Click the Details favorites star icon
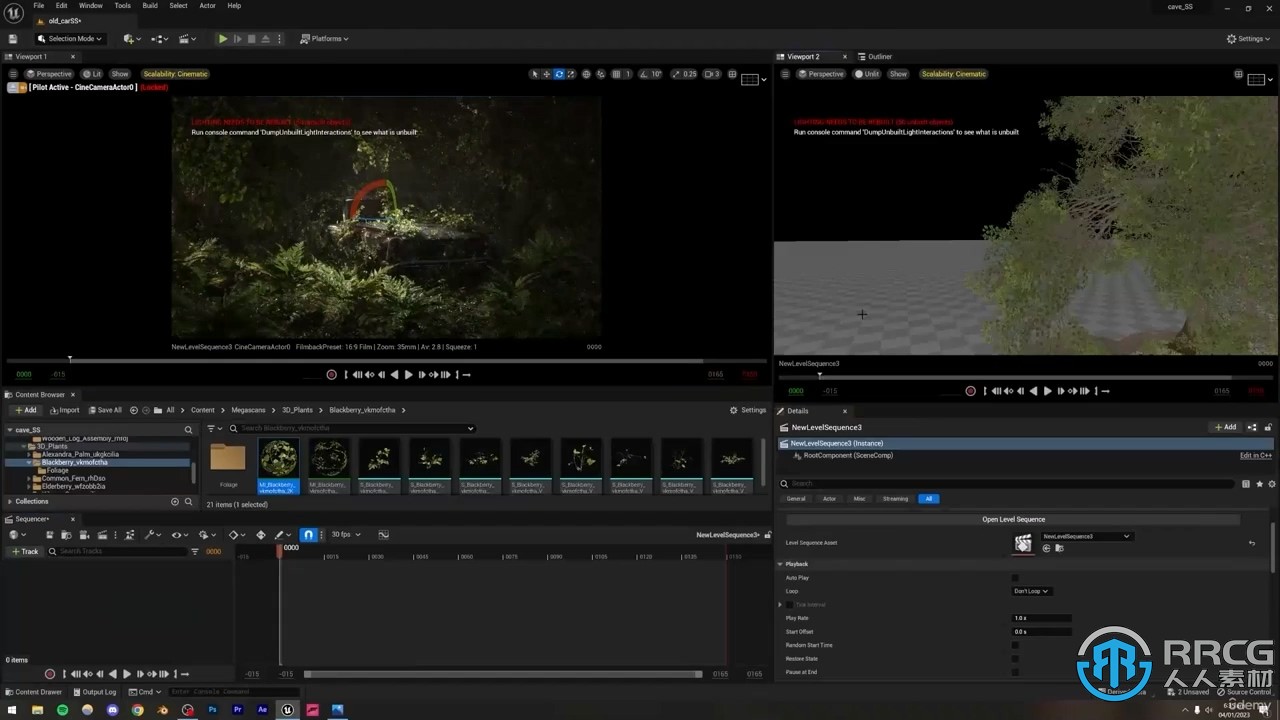1280x720 pixels. click(1259, 484)
